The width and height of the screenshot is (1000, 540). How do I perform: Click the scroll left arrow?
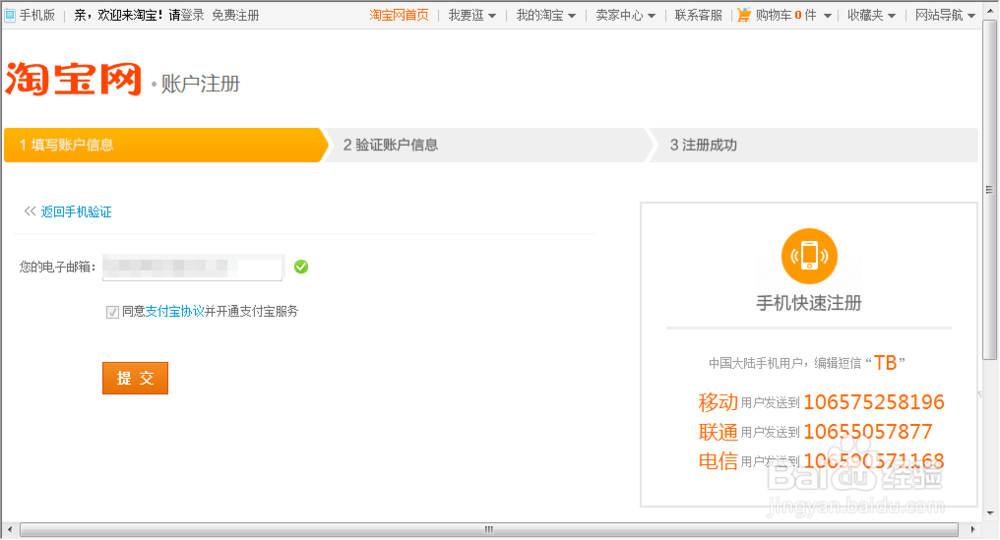(x=10, y=529)
